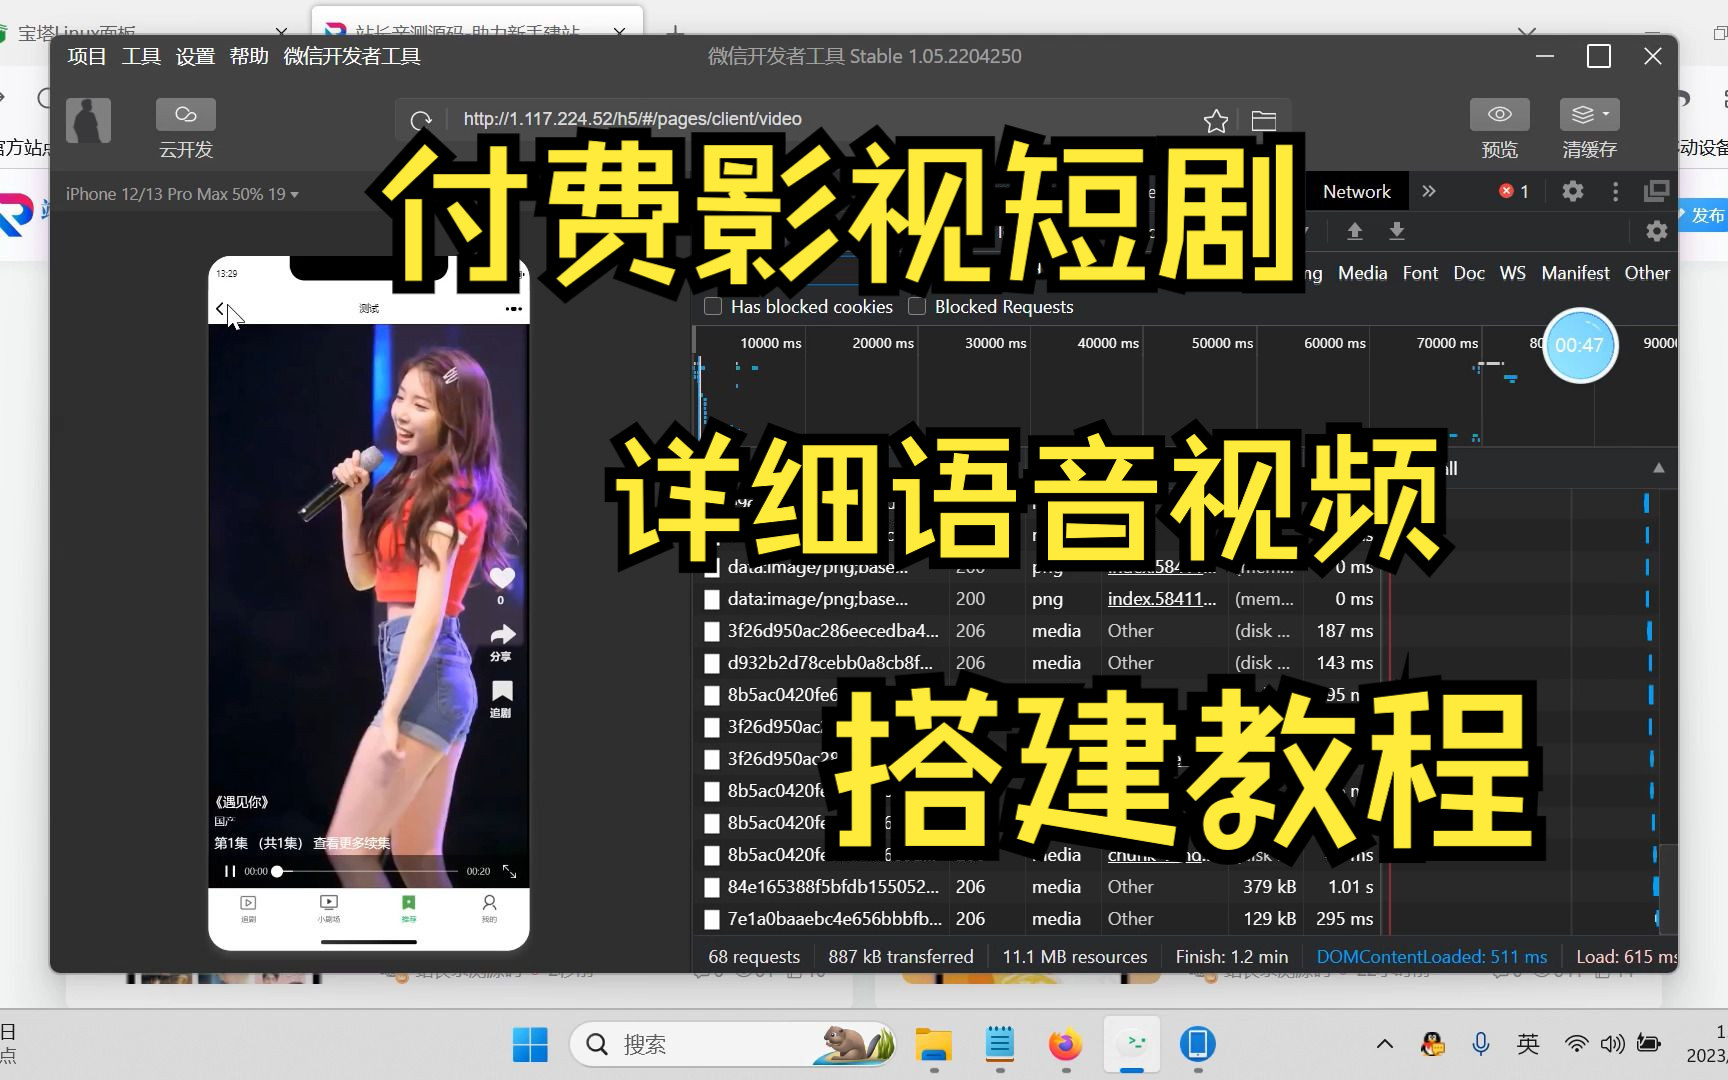Screen dimensions: 1728x1080
Task: Click the Windows Start button
Action: tap(530, 1045)
